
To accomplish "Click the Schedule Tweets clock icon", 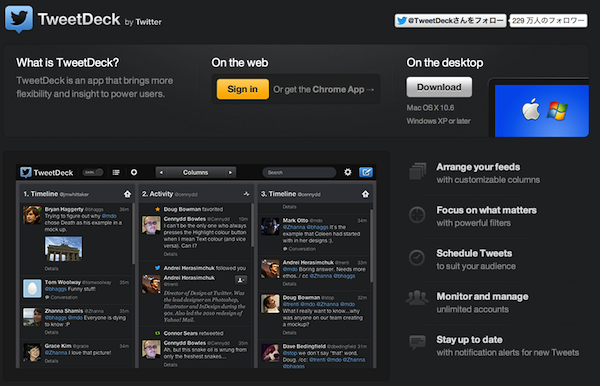I will pyautogui.click(x=417, y=258).
